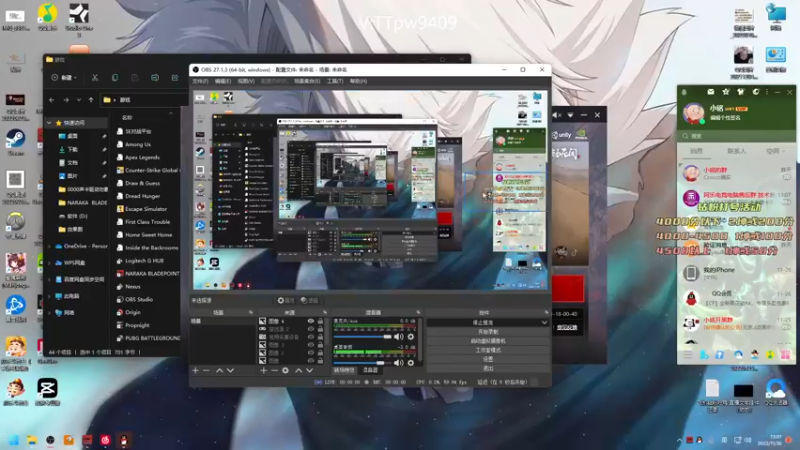The width and height of the screenshot is (800, 450).
Task: Open QQ空间 star icon in QQ header
Action: [x=726, y=92]
